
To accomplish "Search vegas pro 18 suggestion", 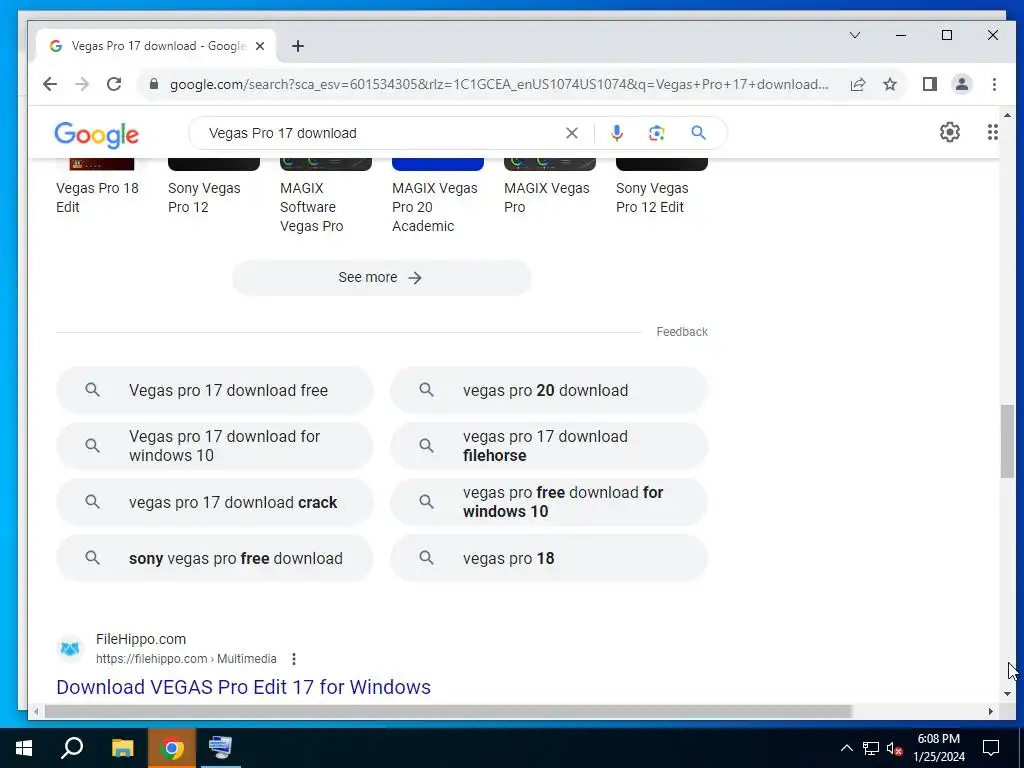I will click(x=549, y=558).
